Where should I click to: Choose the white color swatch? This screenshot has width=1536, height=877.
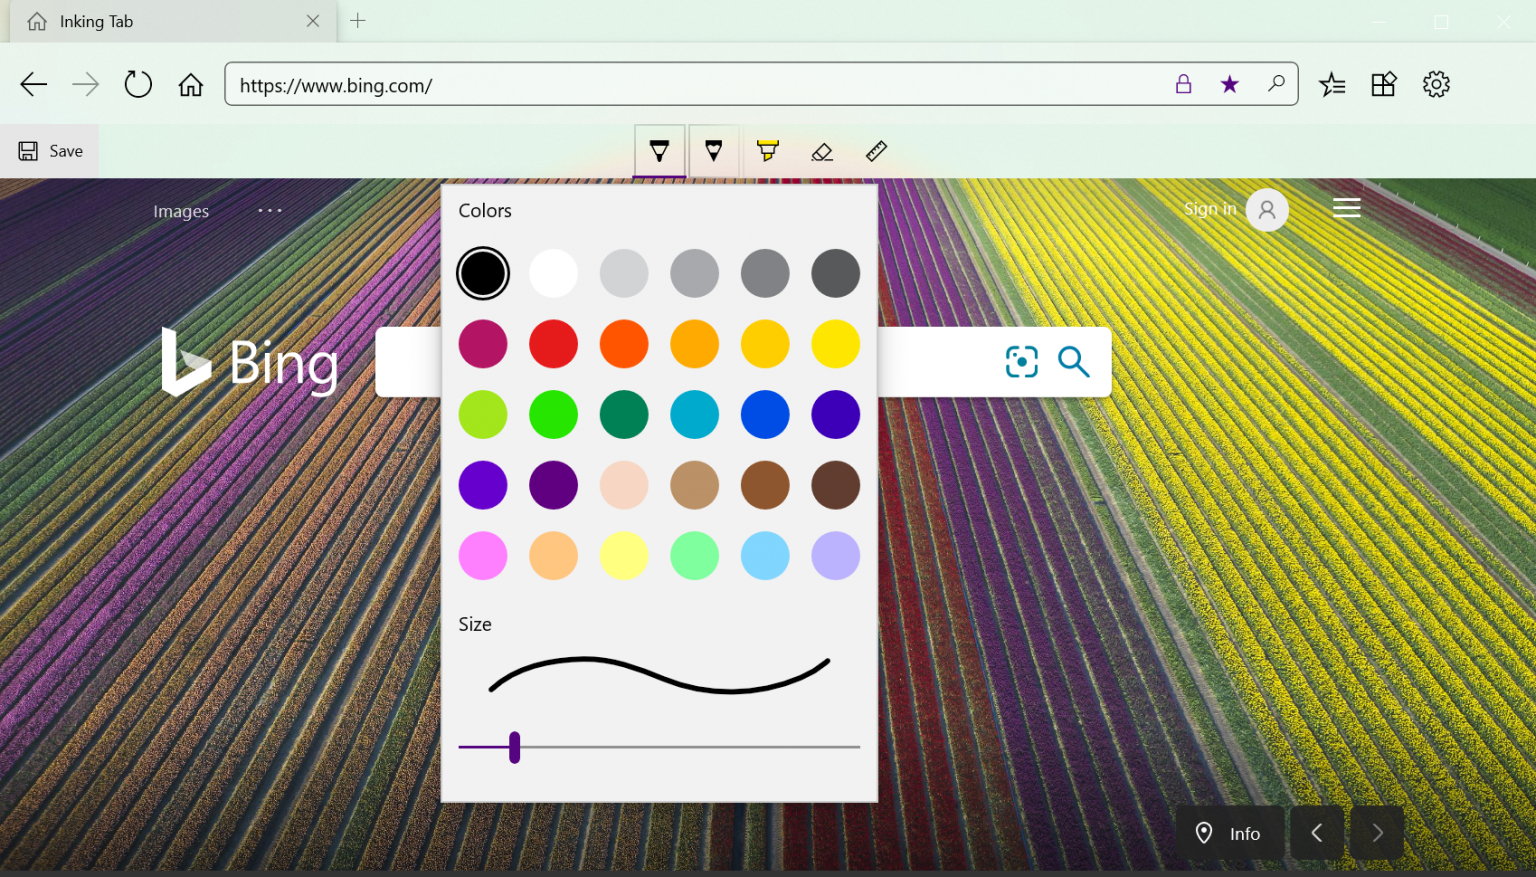[553, 273]
